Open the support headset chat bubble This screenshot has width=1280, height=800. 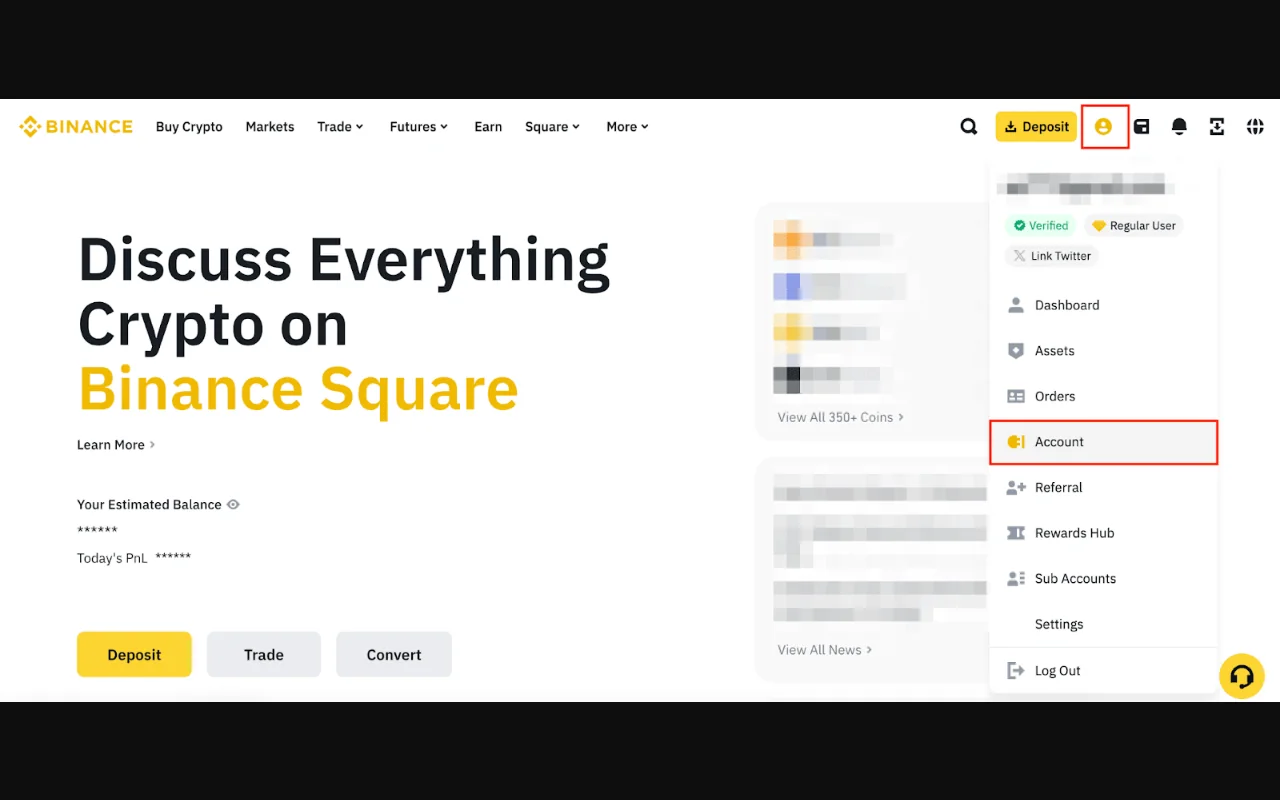1242,676
